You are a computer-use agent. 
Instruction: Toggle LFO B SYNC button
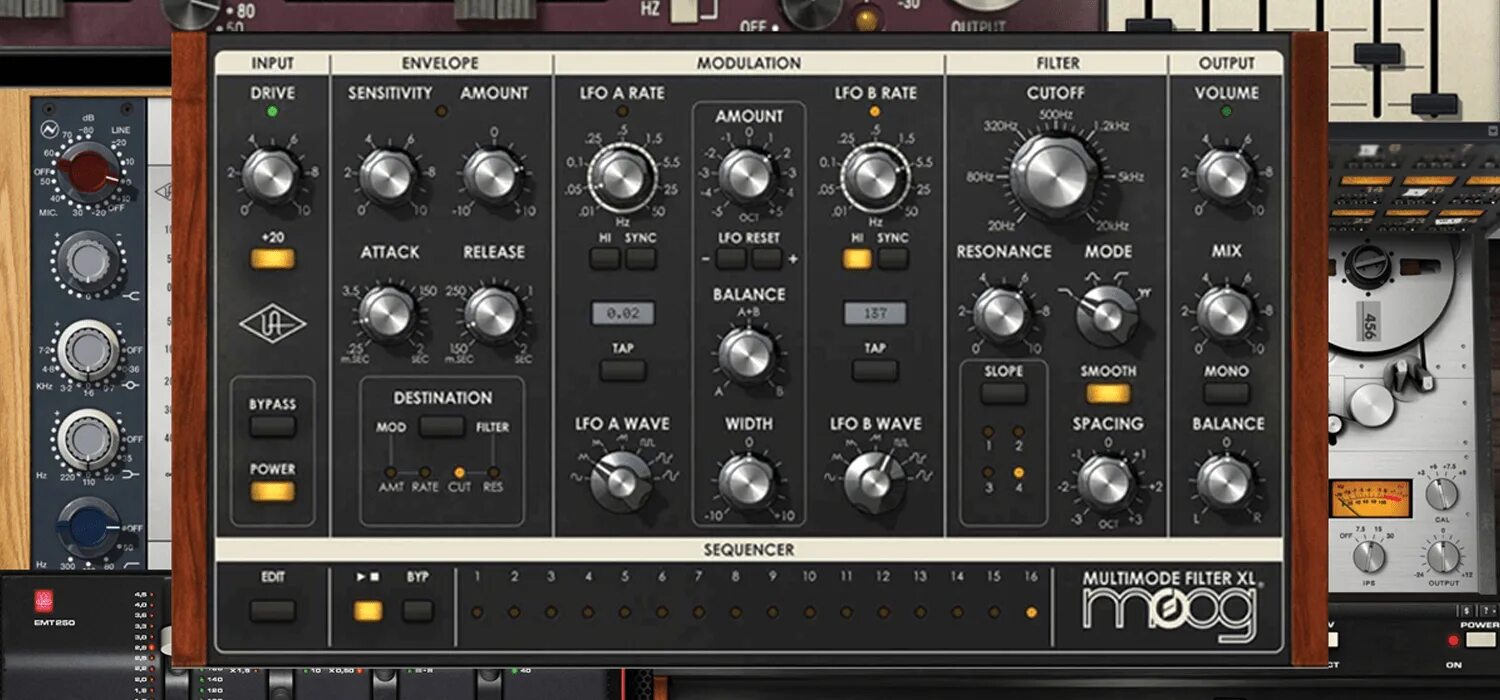pos(893,259)
